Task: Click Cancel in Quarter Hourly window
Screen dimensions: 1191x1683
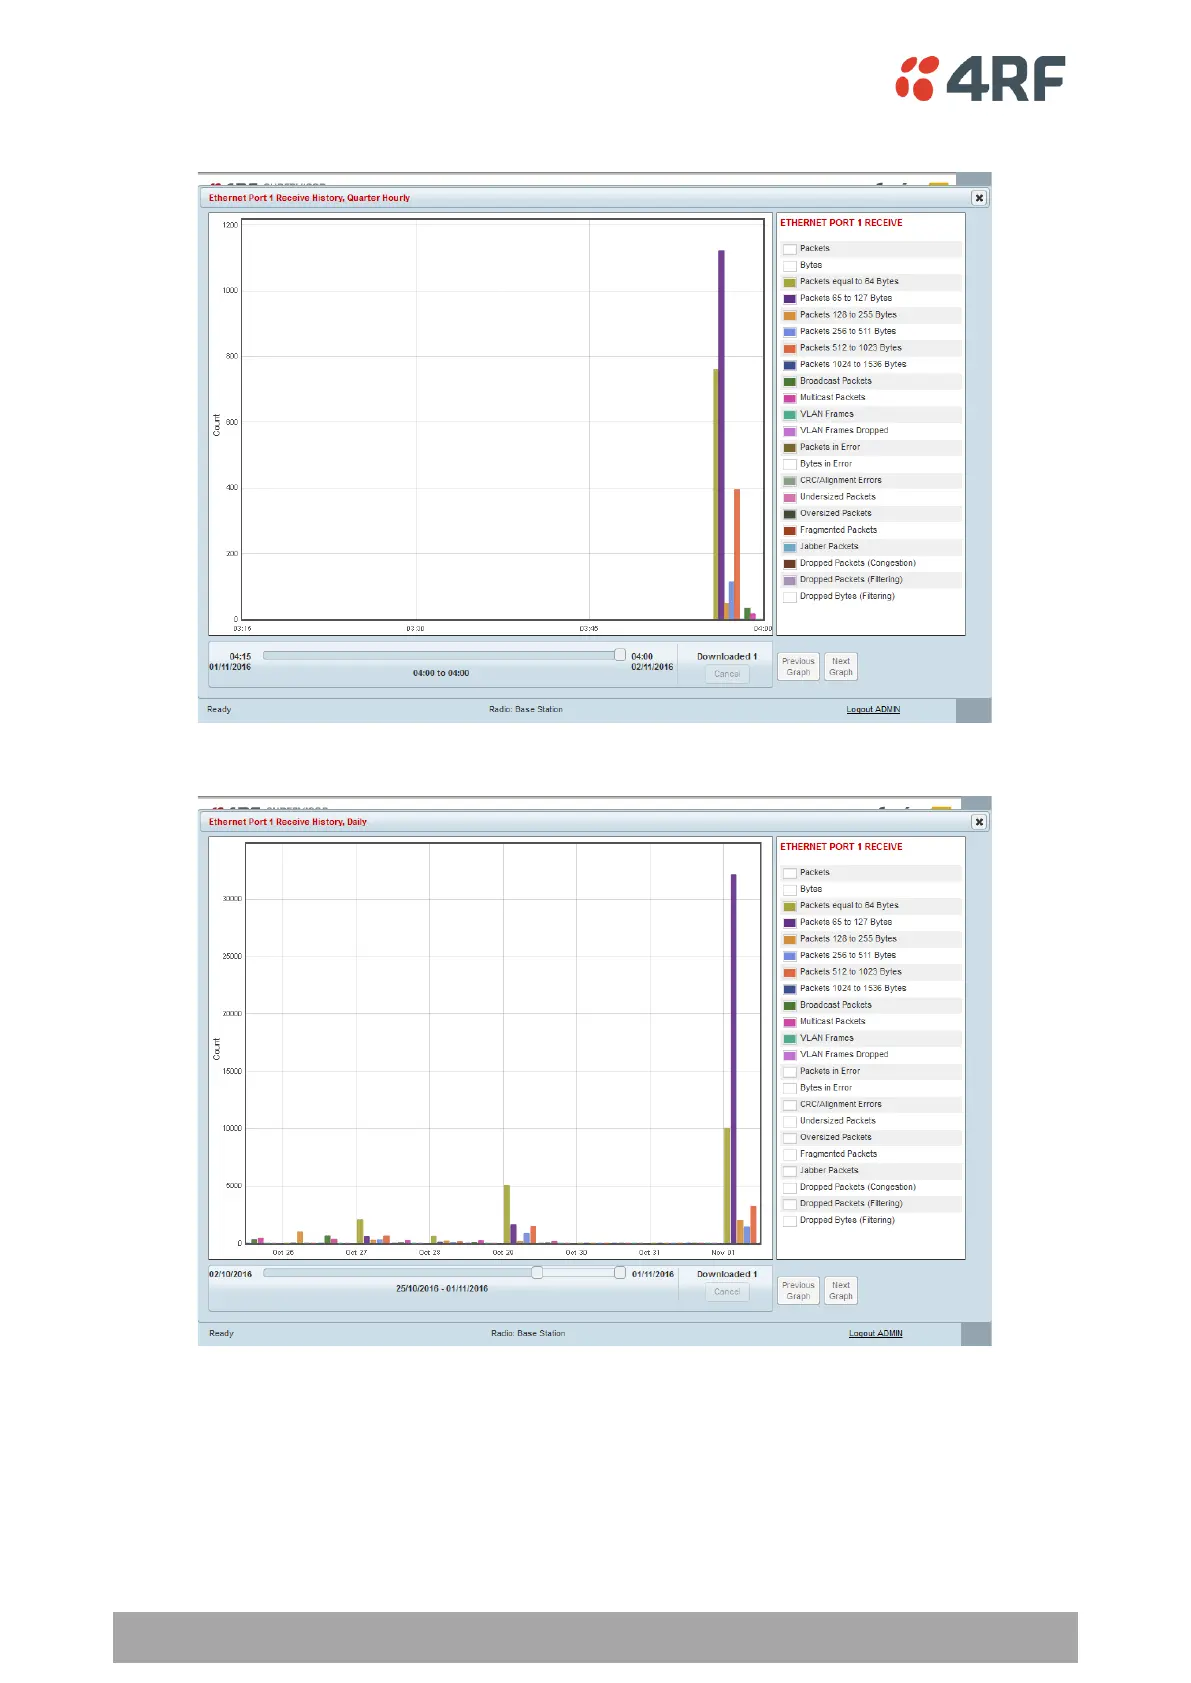Action: click(x=727, y=675)
